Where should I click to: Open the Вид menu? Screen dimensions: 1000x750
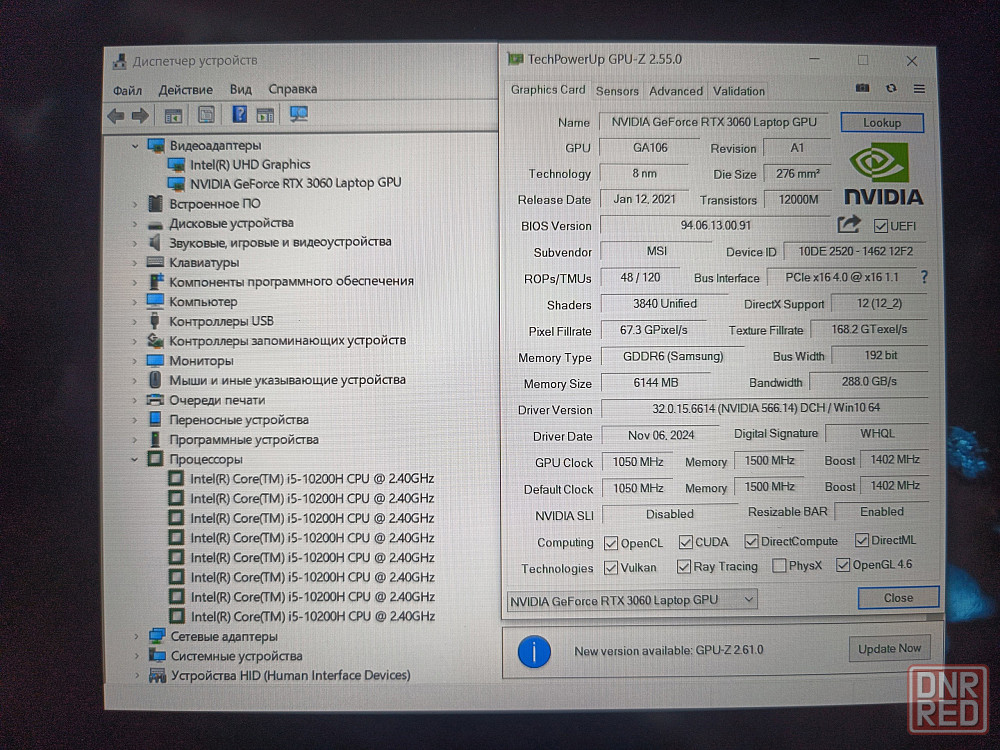coord(240,89)
